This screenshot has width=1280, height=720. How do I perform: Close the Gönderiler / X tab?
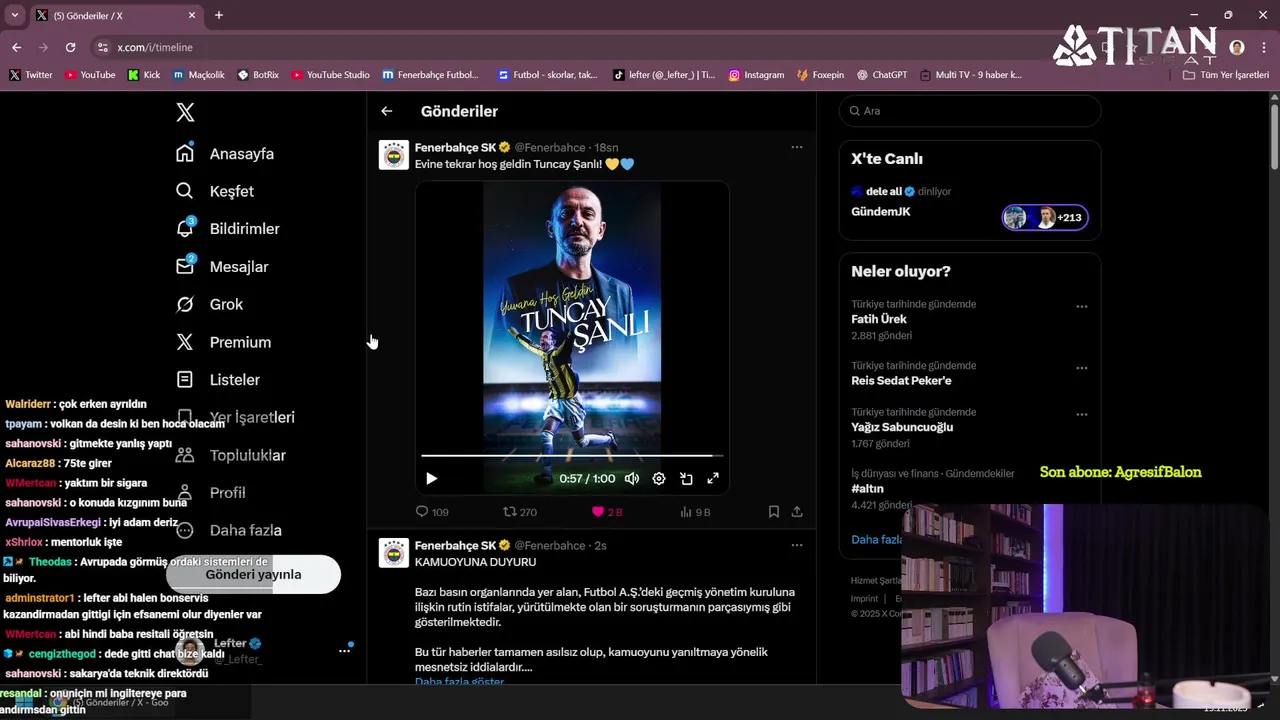[192, 15]
